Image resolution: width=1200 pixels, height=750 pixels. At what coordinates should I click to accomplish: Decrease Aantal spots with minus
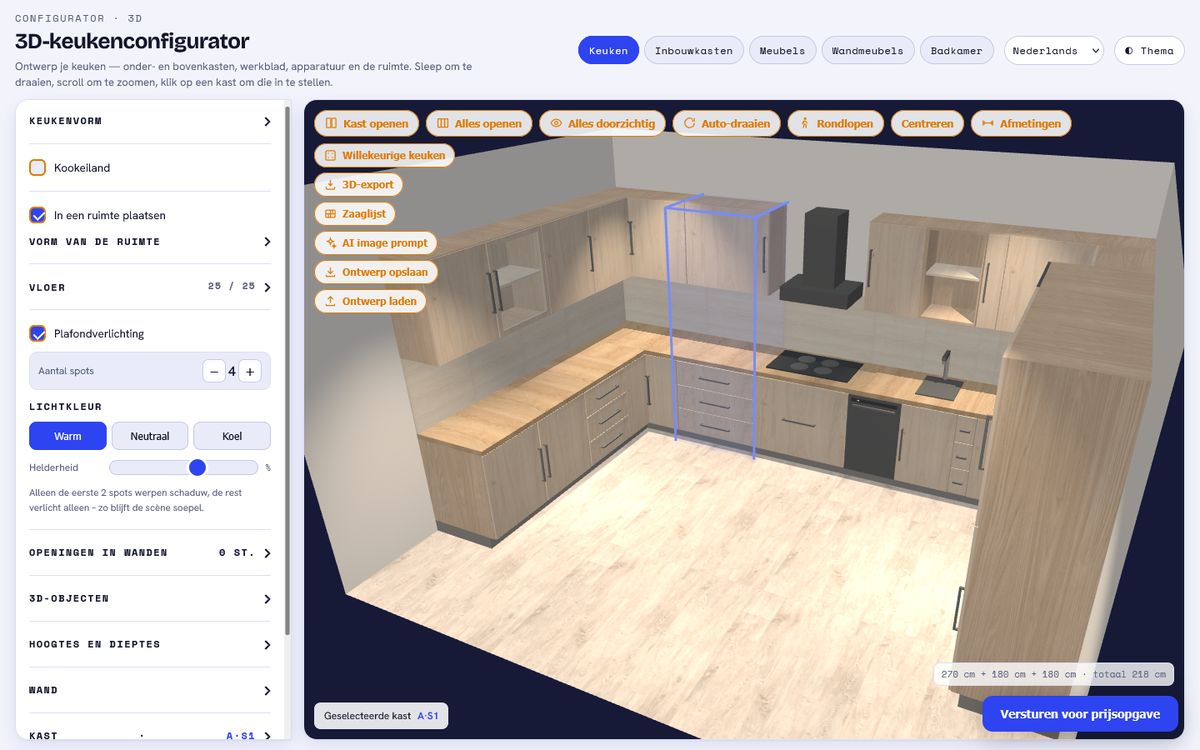214,371
